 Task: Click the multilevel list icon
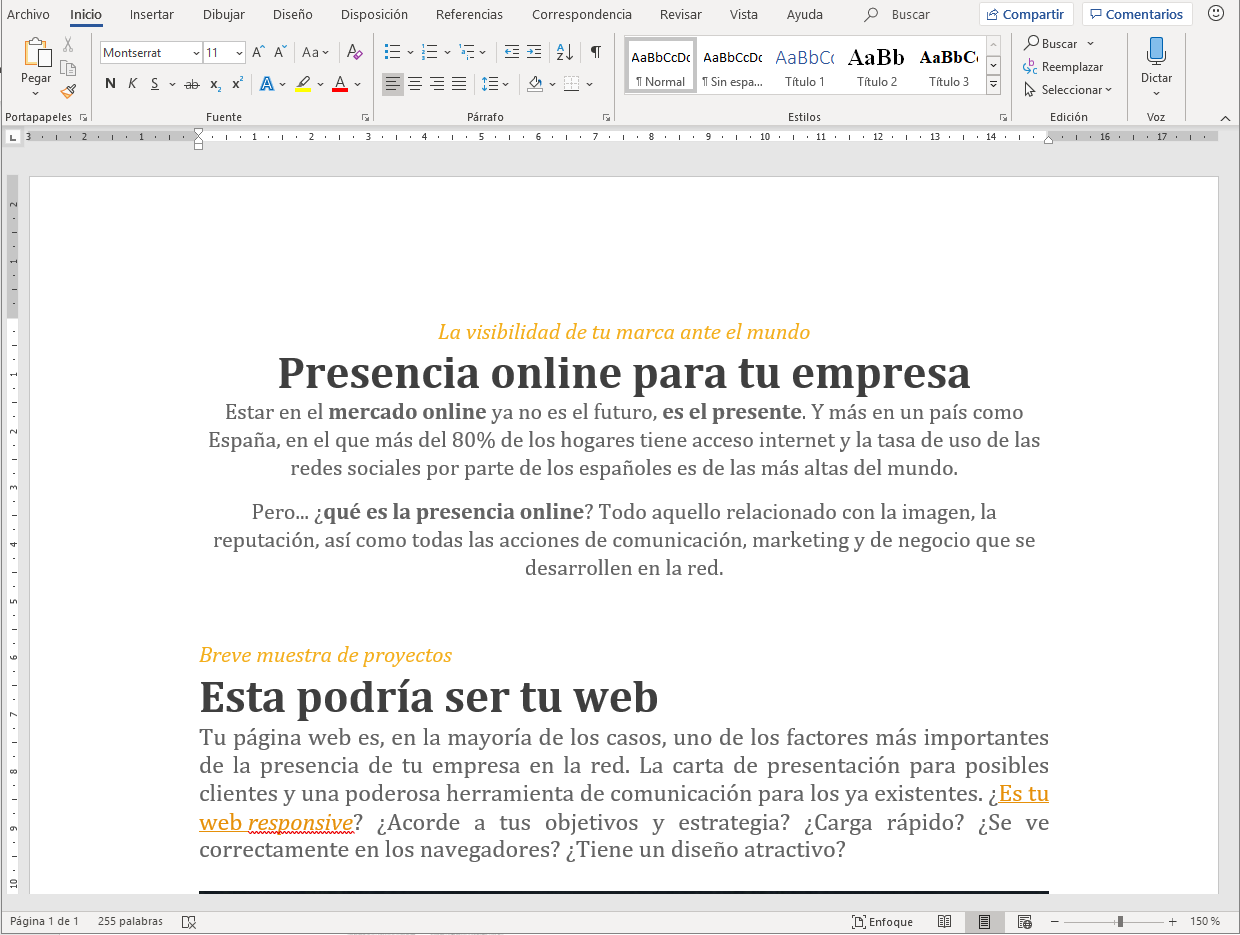pos(467,52)
